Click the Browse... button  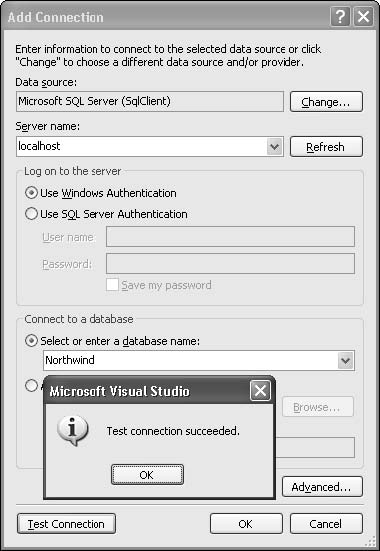click(318, 407)
